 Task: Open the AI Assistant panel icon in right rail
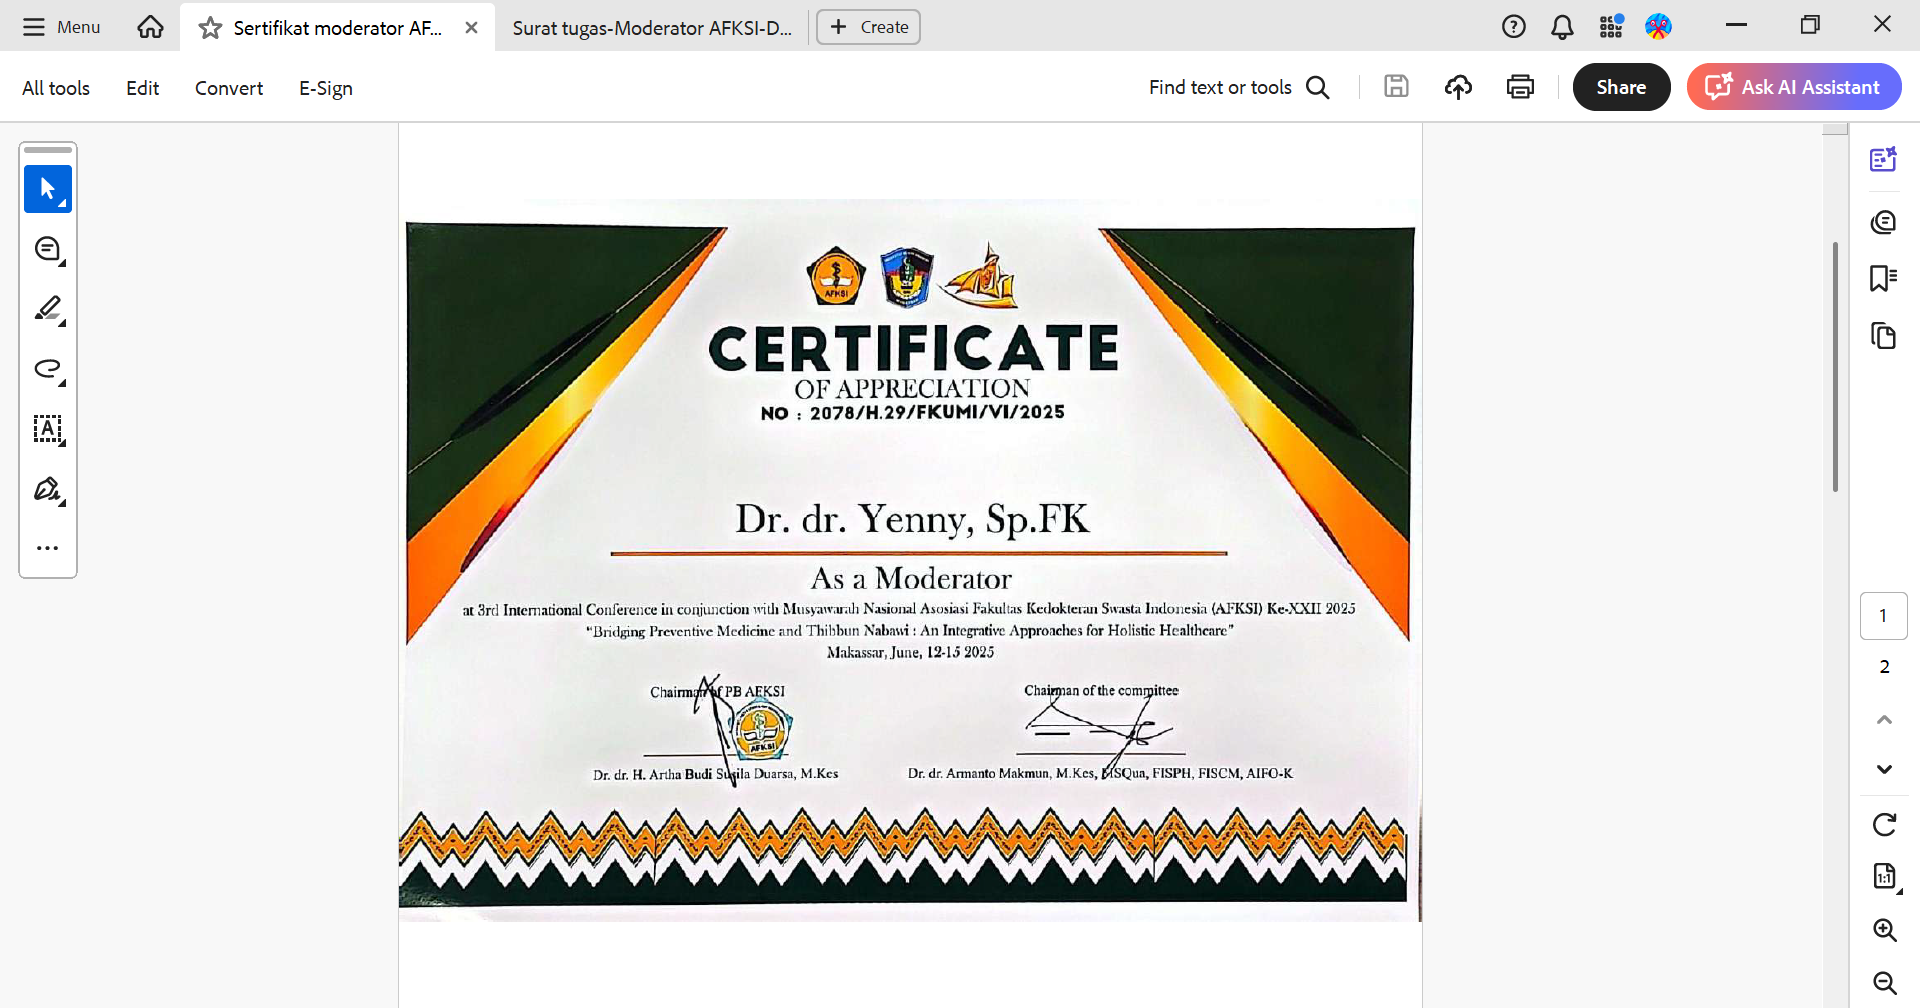click(1884, 159)
